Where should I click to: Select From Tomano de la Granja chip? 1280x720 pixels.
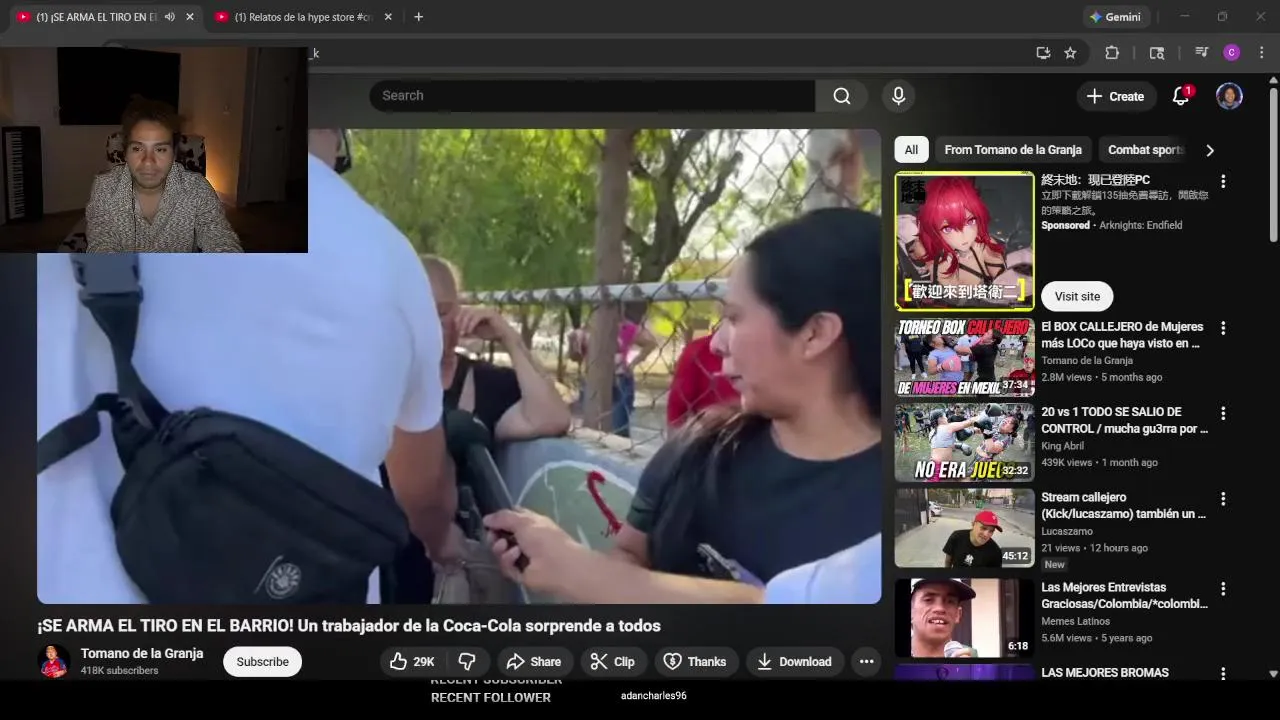coord(1013,150)
